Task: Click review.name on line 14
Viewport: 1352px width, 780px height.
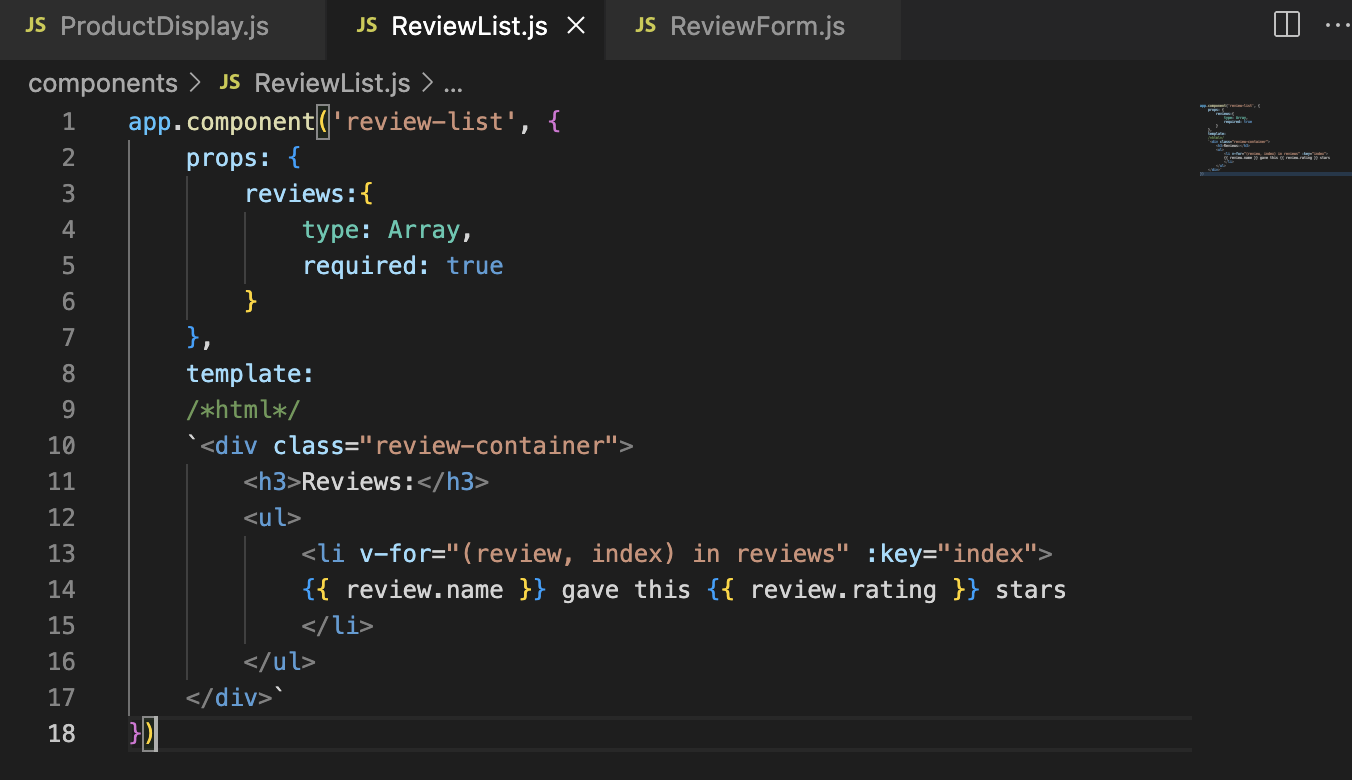Action: 425,590
